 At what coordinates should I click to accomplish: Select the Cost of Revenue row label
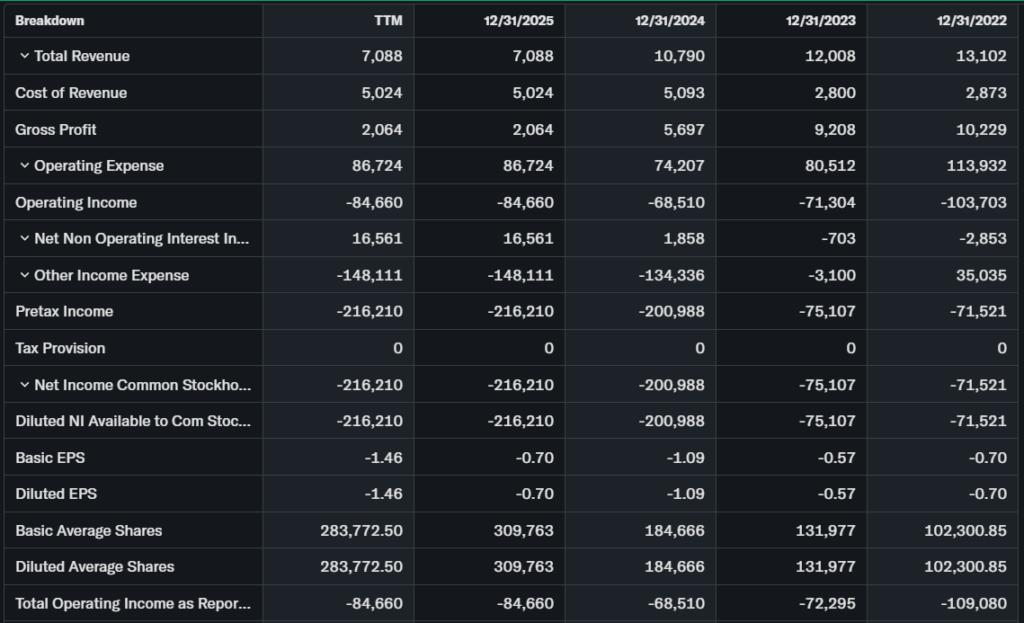[71, 93]
